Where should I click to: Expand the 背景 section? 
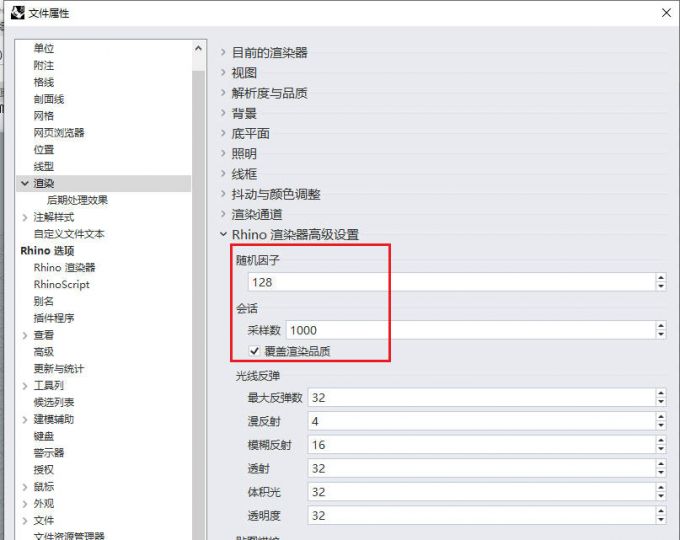point(223,113)
